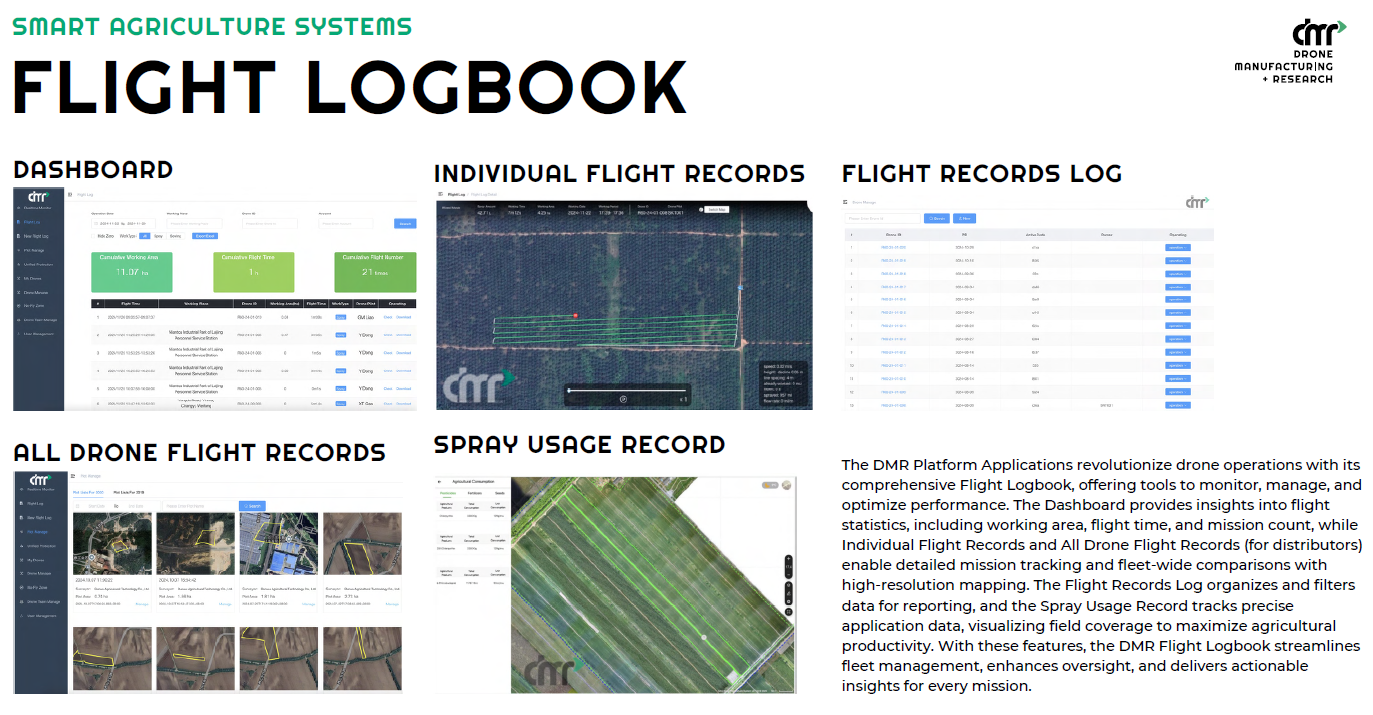The image size is (1373, 715).
Task: Click the Switch Map button on flight map
Action: (716, 209)
